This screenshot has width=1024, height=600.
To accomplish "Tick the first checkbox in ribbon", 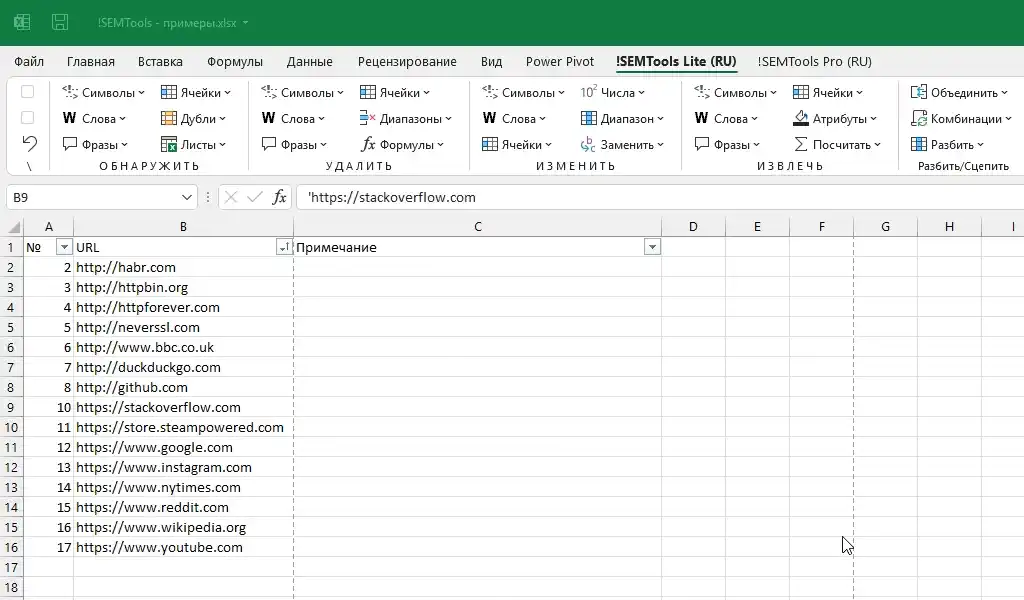I will 27,92.
